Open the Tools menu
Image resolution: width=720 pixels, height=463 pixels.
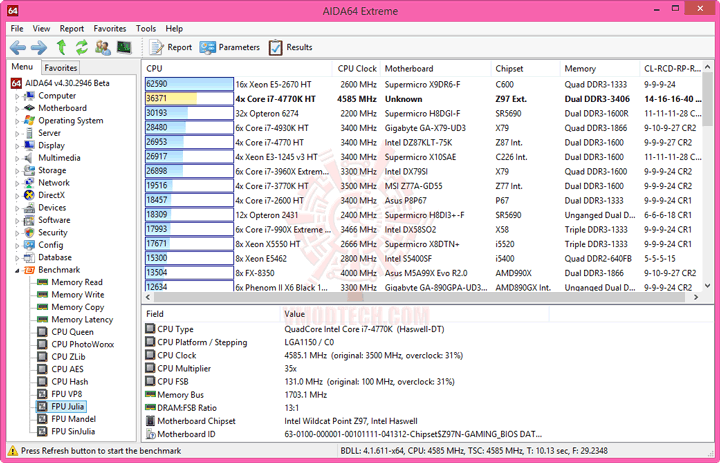pyautogui.click(x=146, y=28)
